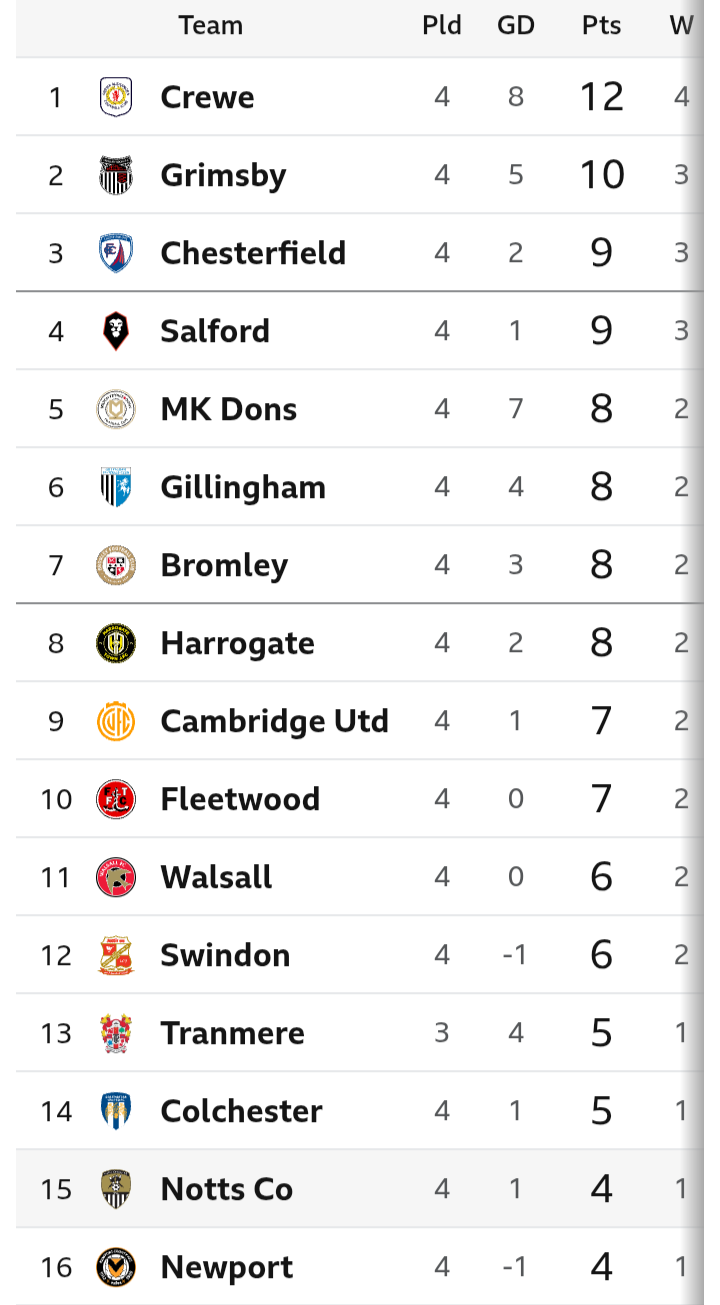Click the GD column header
Screen dimensions: 720x1305
516,26
